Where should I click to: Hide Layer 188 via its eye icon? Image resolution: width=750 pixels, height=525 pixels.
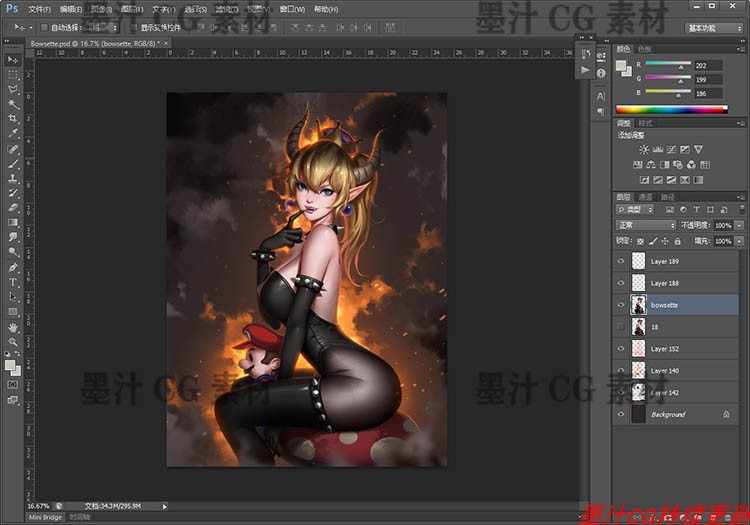pos(621,283)
